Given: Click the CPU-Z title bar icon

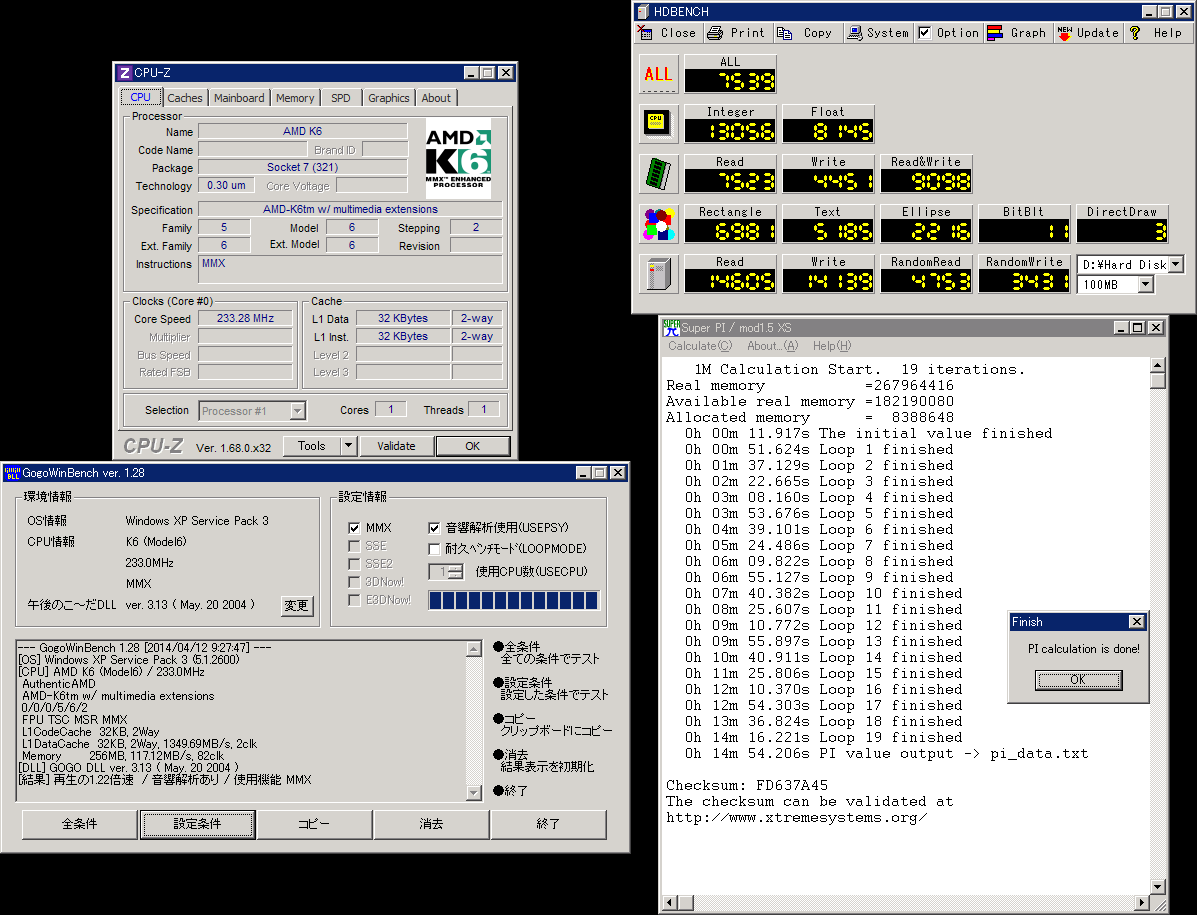Looking at the screenshot, I should (125, 72).
